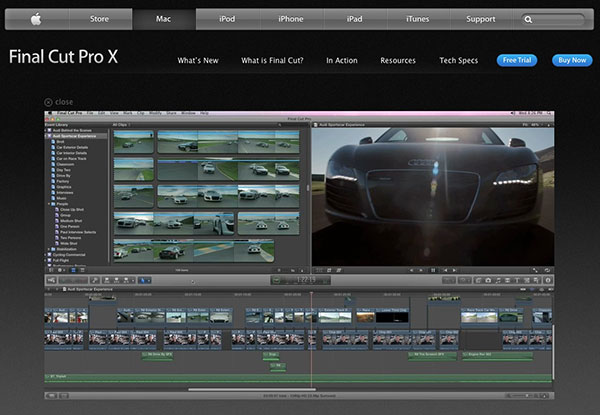Open the Music and Sound browser icon
Screen dimensions: 600x415
point(498,280)
